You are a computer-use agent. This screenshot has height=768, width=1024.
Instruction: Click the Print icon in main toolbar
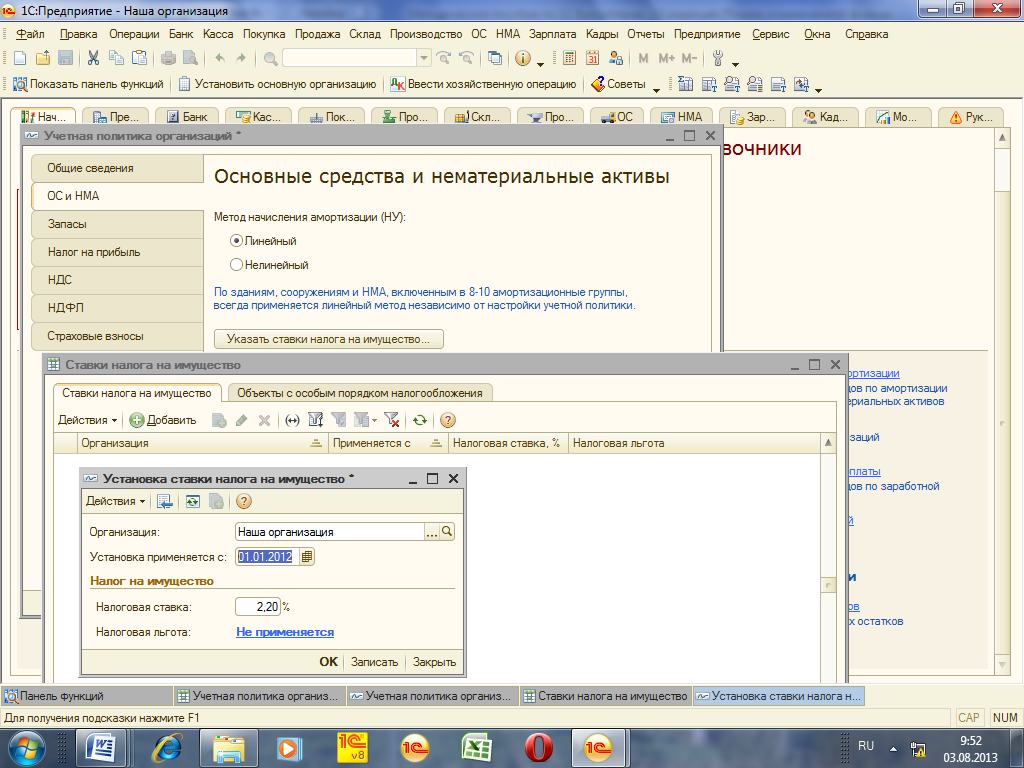pyautogui.click(x=168, y=58)
